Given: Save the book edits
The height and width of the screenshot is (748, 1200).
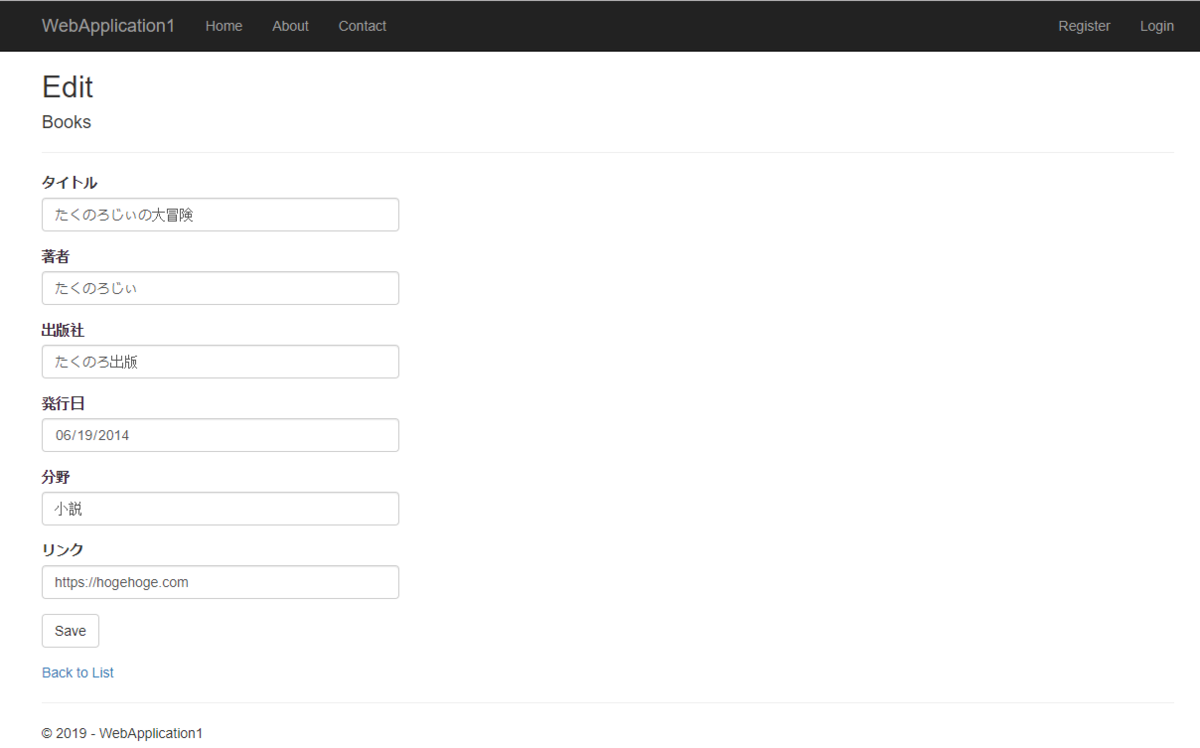Looking at the screenshot, I should coord(70,631).
